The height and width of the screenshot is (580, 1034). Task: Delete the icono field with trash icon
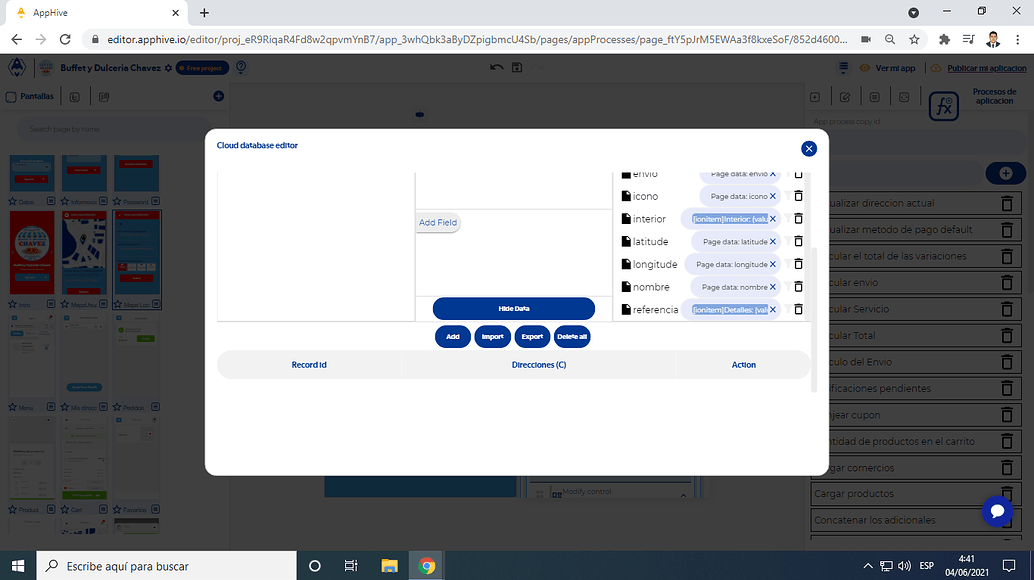coord(798,196)
